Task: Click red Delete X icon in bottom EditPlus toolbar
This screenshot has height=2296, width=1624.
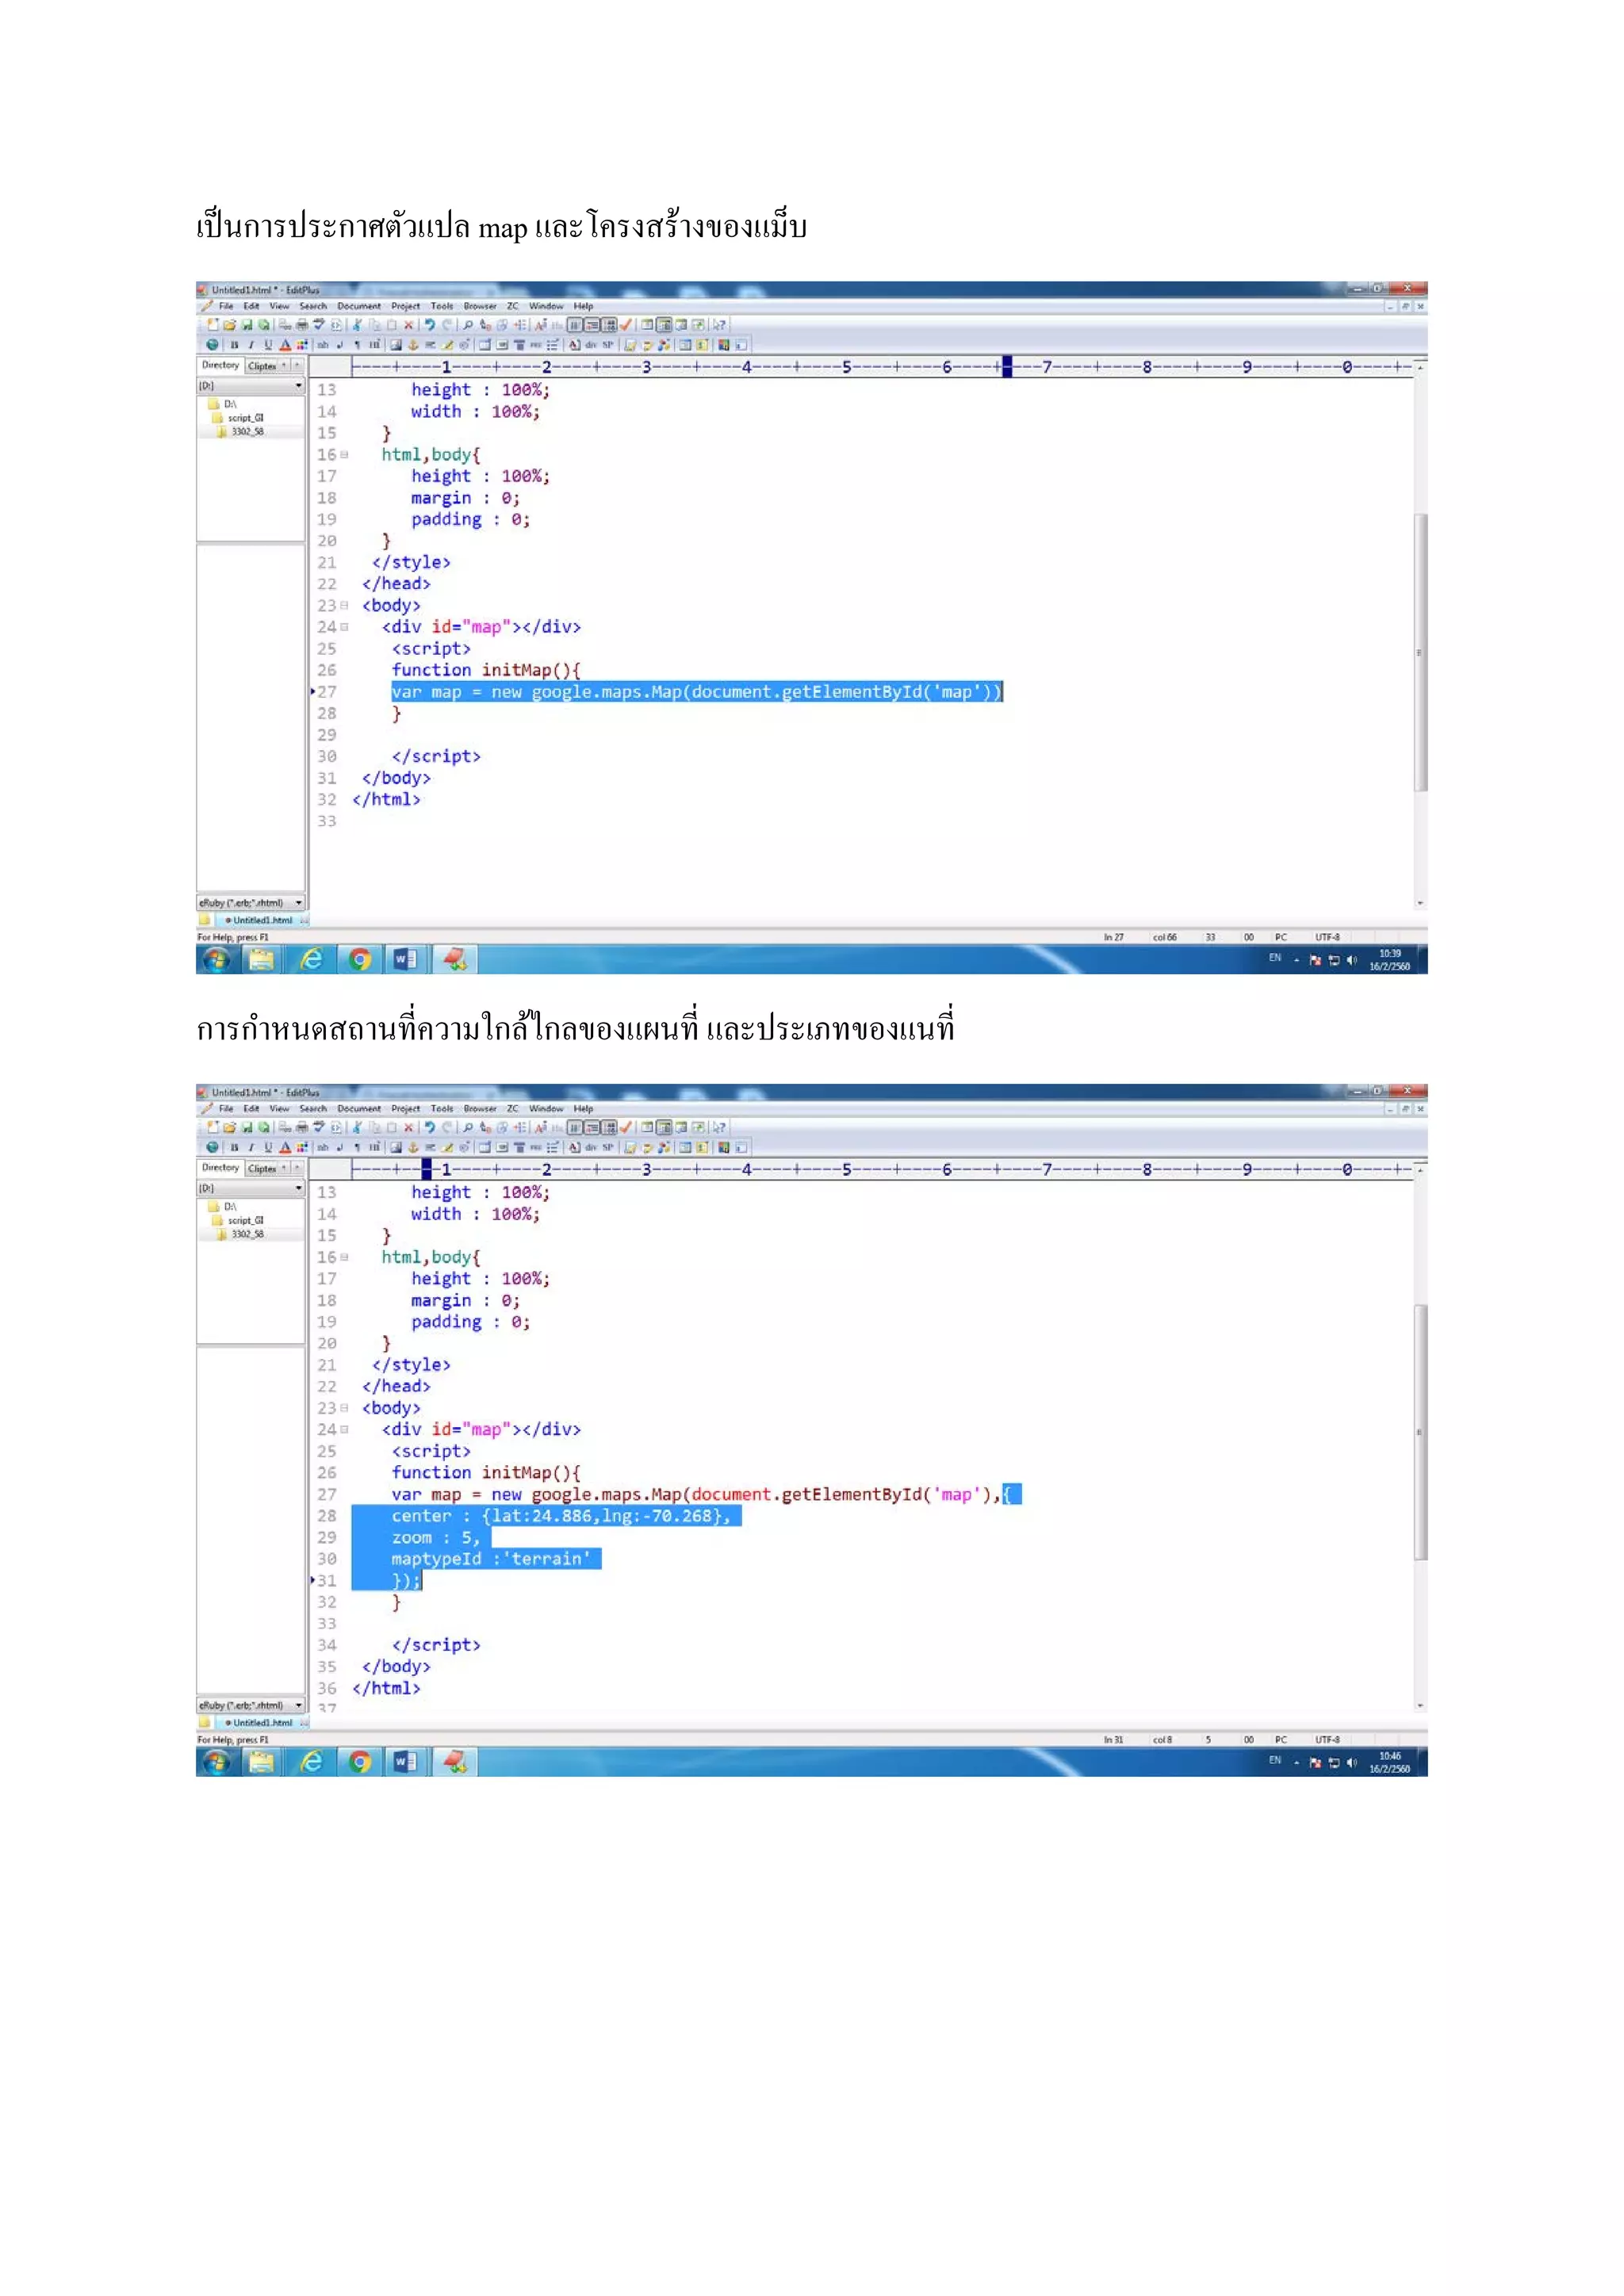Action: [x=409, y=1127]
